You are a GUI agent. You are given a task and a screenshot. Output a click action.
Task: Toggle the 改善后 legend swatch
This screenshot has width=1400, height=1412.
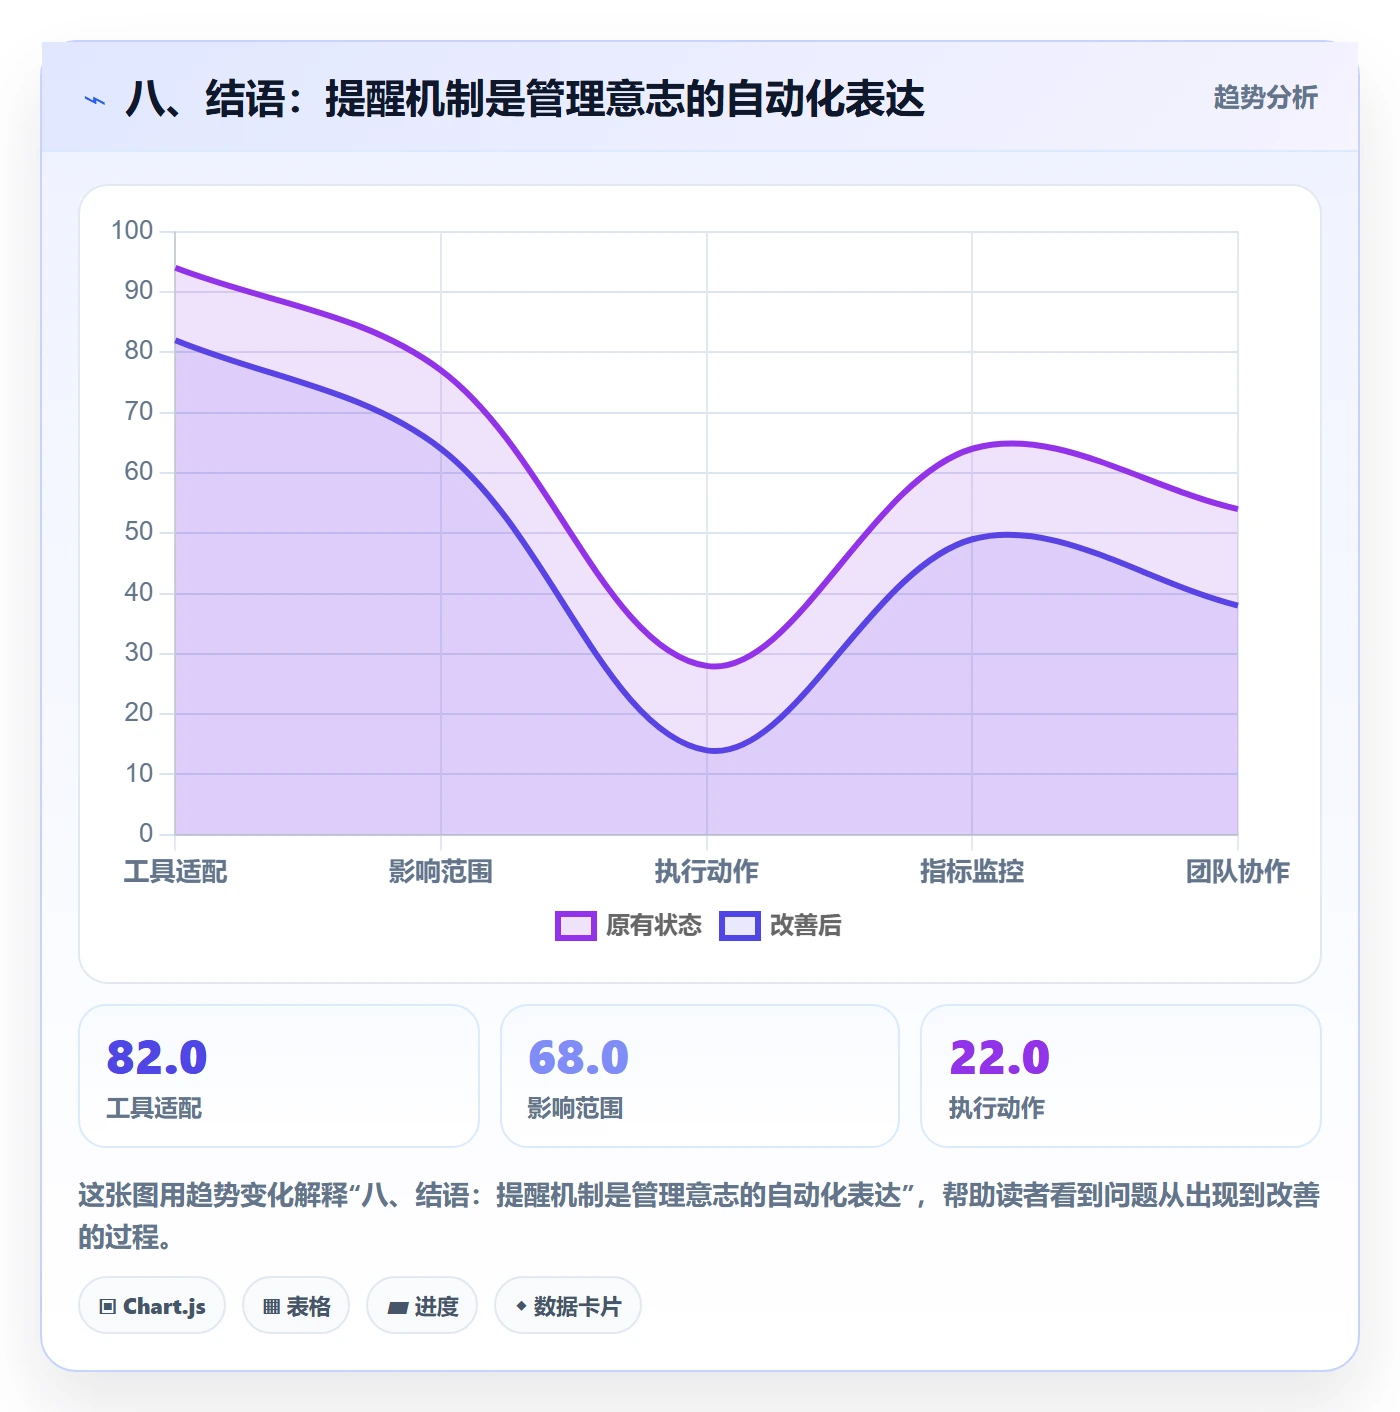(740, 926)
